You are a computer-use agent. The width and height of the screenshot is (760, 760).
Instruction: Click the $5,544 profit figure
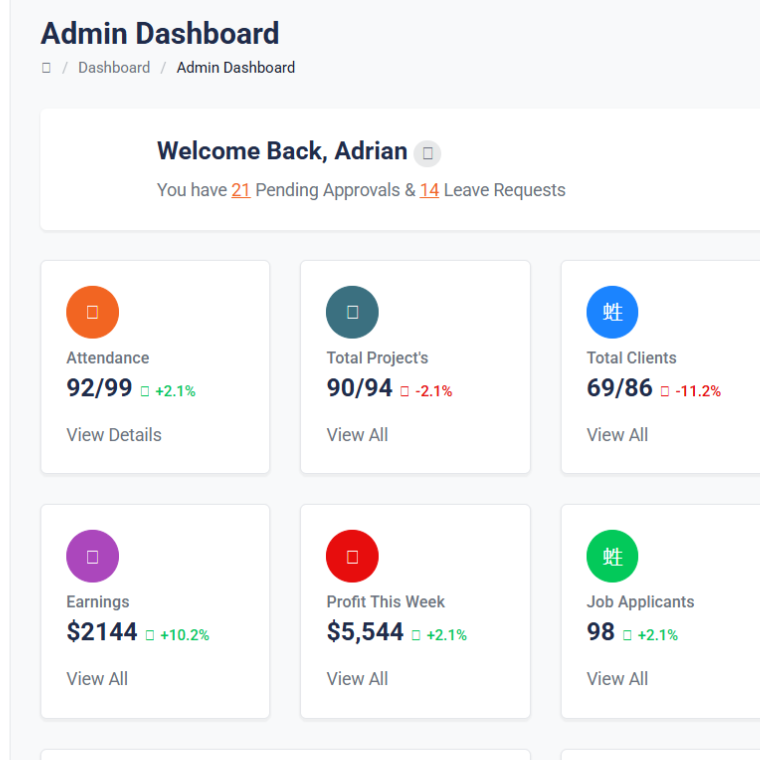tap(365, 632)
